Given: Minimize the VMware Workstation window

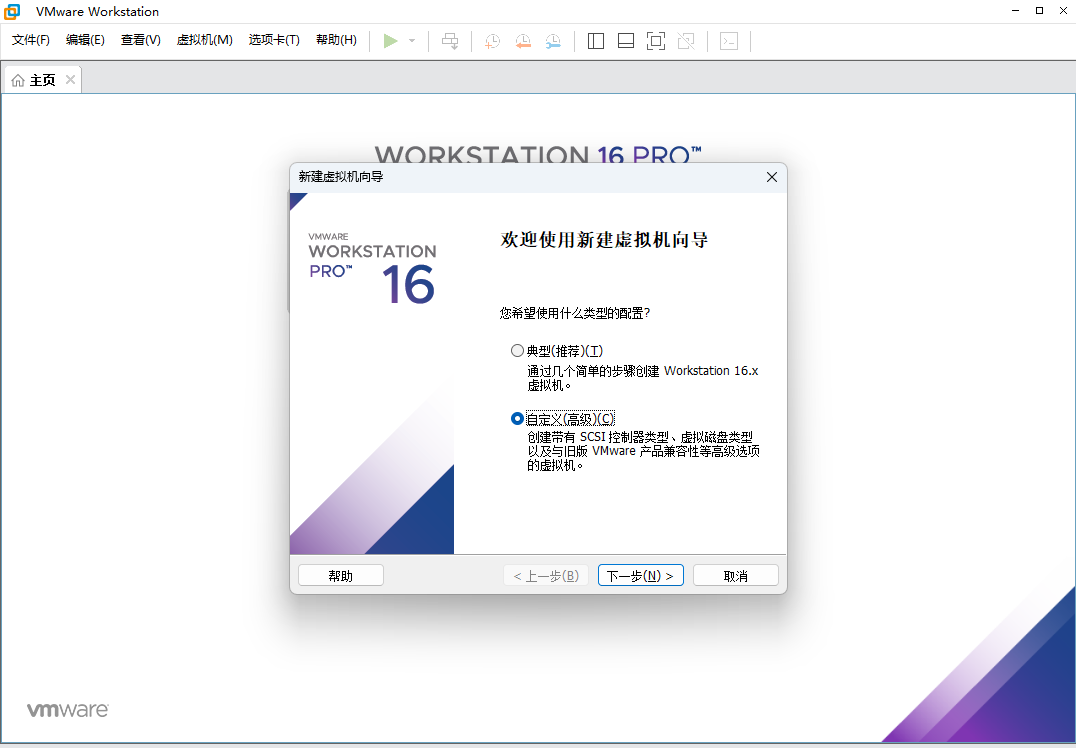Looking at the screenshot, I should point(1016,11).
